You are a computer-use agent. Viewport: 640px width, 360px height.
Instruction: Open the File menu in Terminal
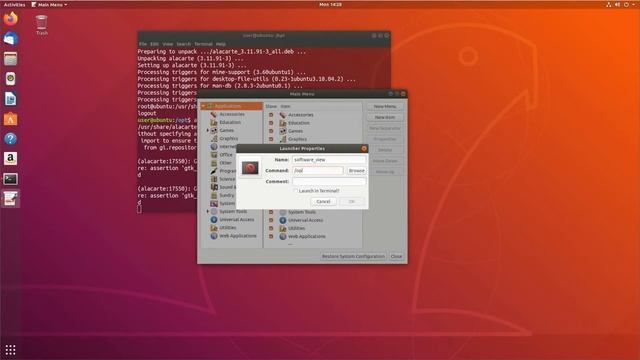[x=143, y=44]
